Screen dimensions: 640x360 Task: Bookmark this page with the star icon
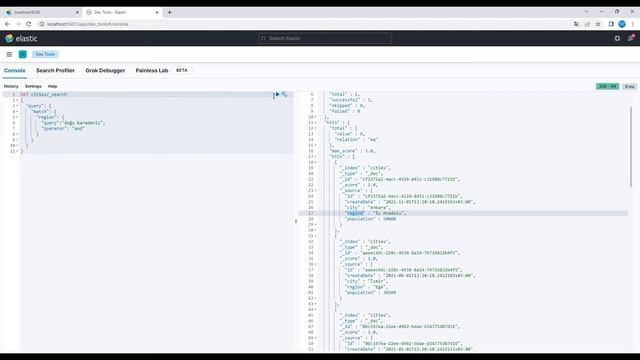(x=598, y=24)
